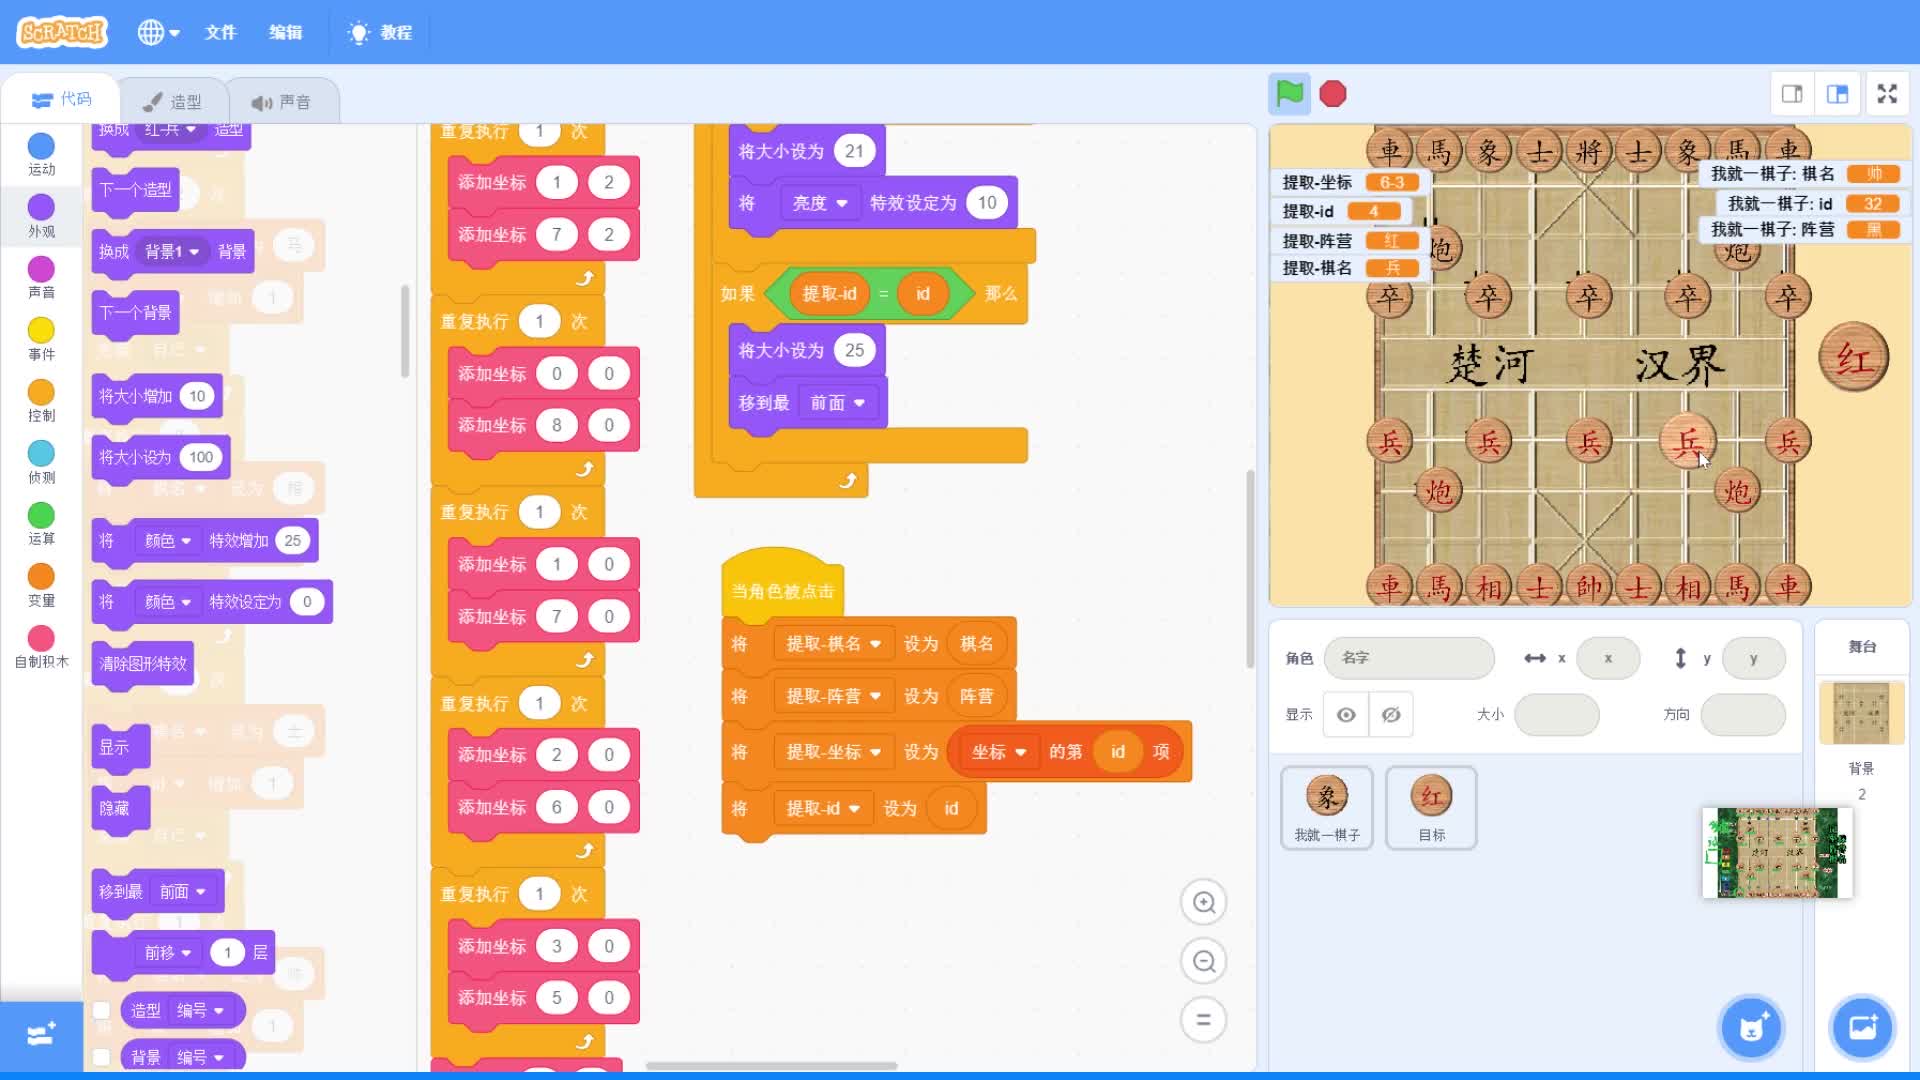Tick the 造型 编号 reporter checkbox
The width and height of the screenshot is (1920, 1080).
coord(101,1010)
